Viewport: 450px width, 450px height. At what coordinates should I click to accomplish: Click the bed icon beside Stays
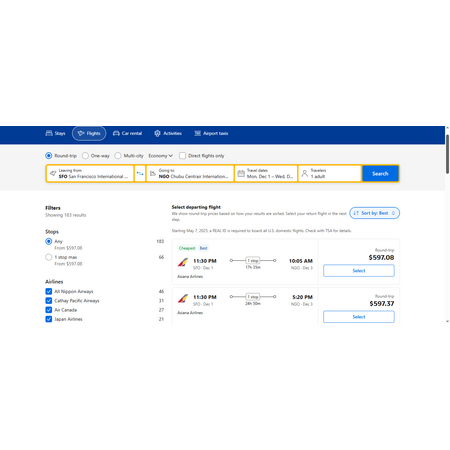coord(49,133)
